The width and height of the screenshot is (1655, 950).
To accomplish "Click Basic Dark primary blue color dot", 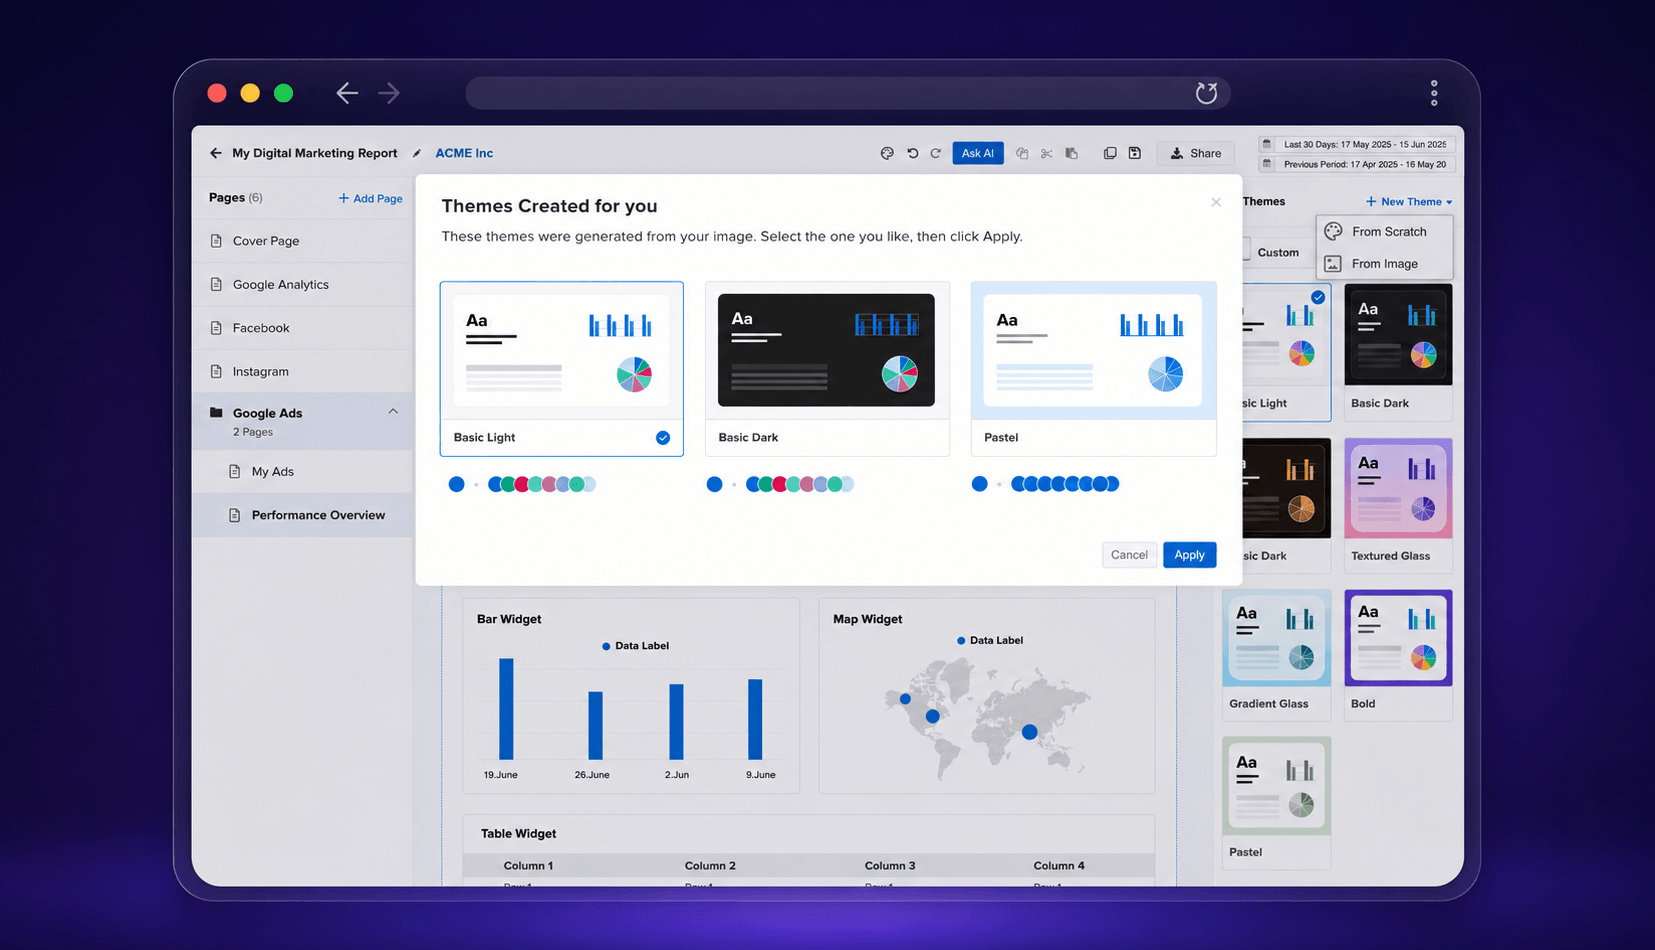I will click(x=714, y=484).
